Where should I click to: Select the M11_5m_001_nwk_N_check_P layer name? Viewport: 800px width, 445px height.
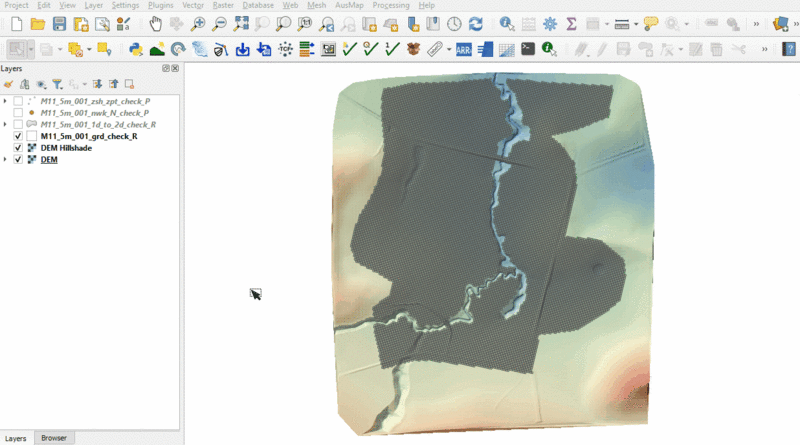(95, 113)
